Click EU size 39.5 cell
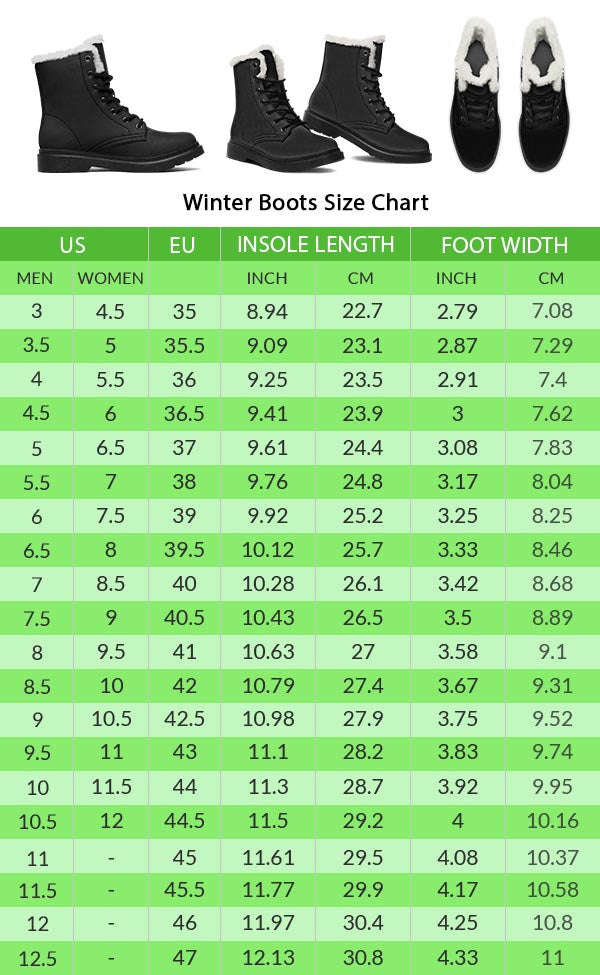The image size is (600, 975). pos(184,550)
